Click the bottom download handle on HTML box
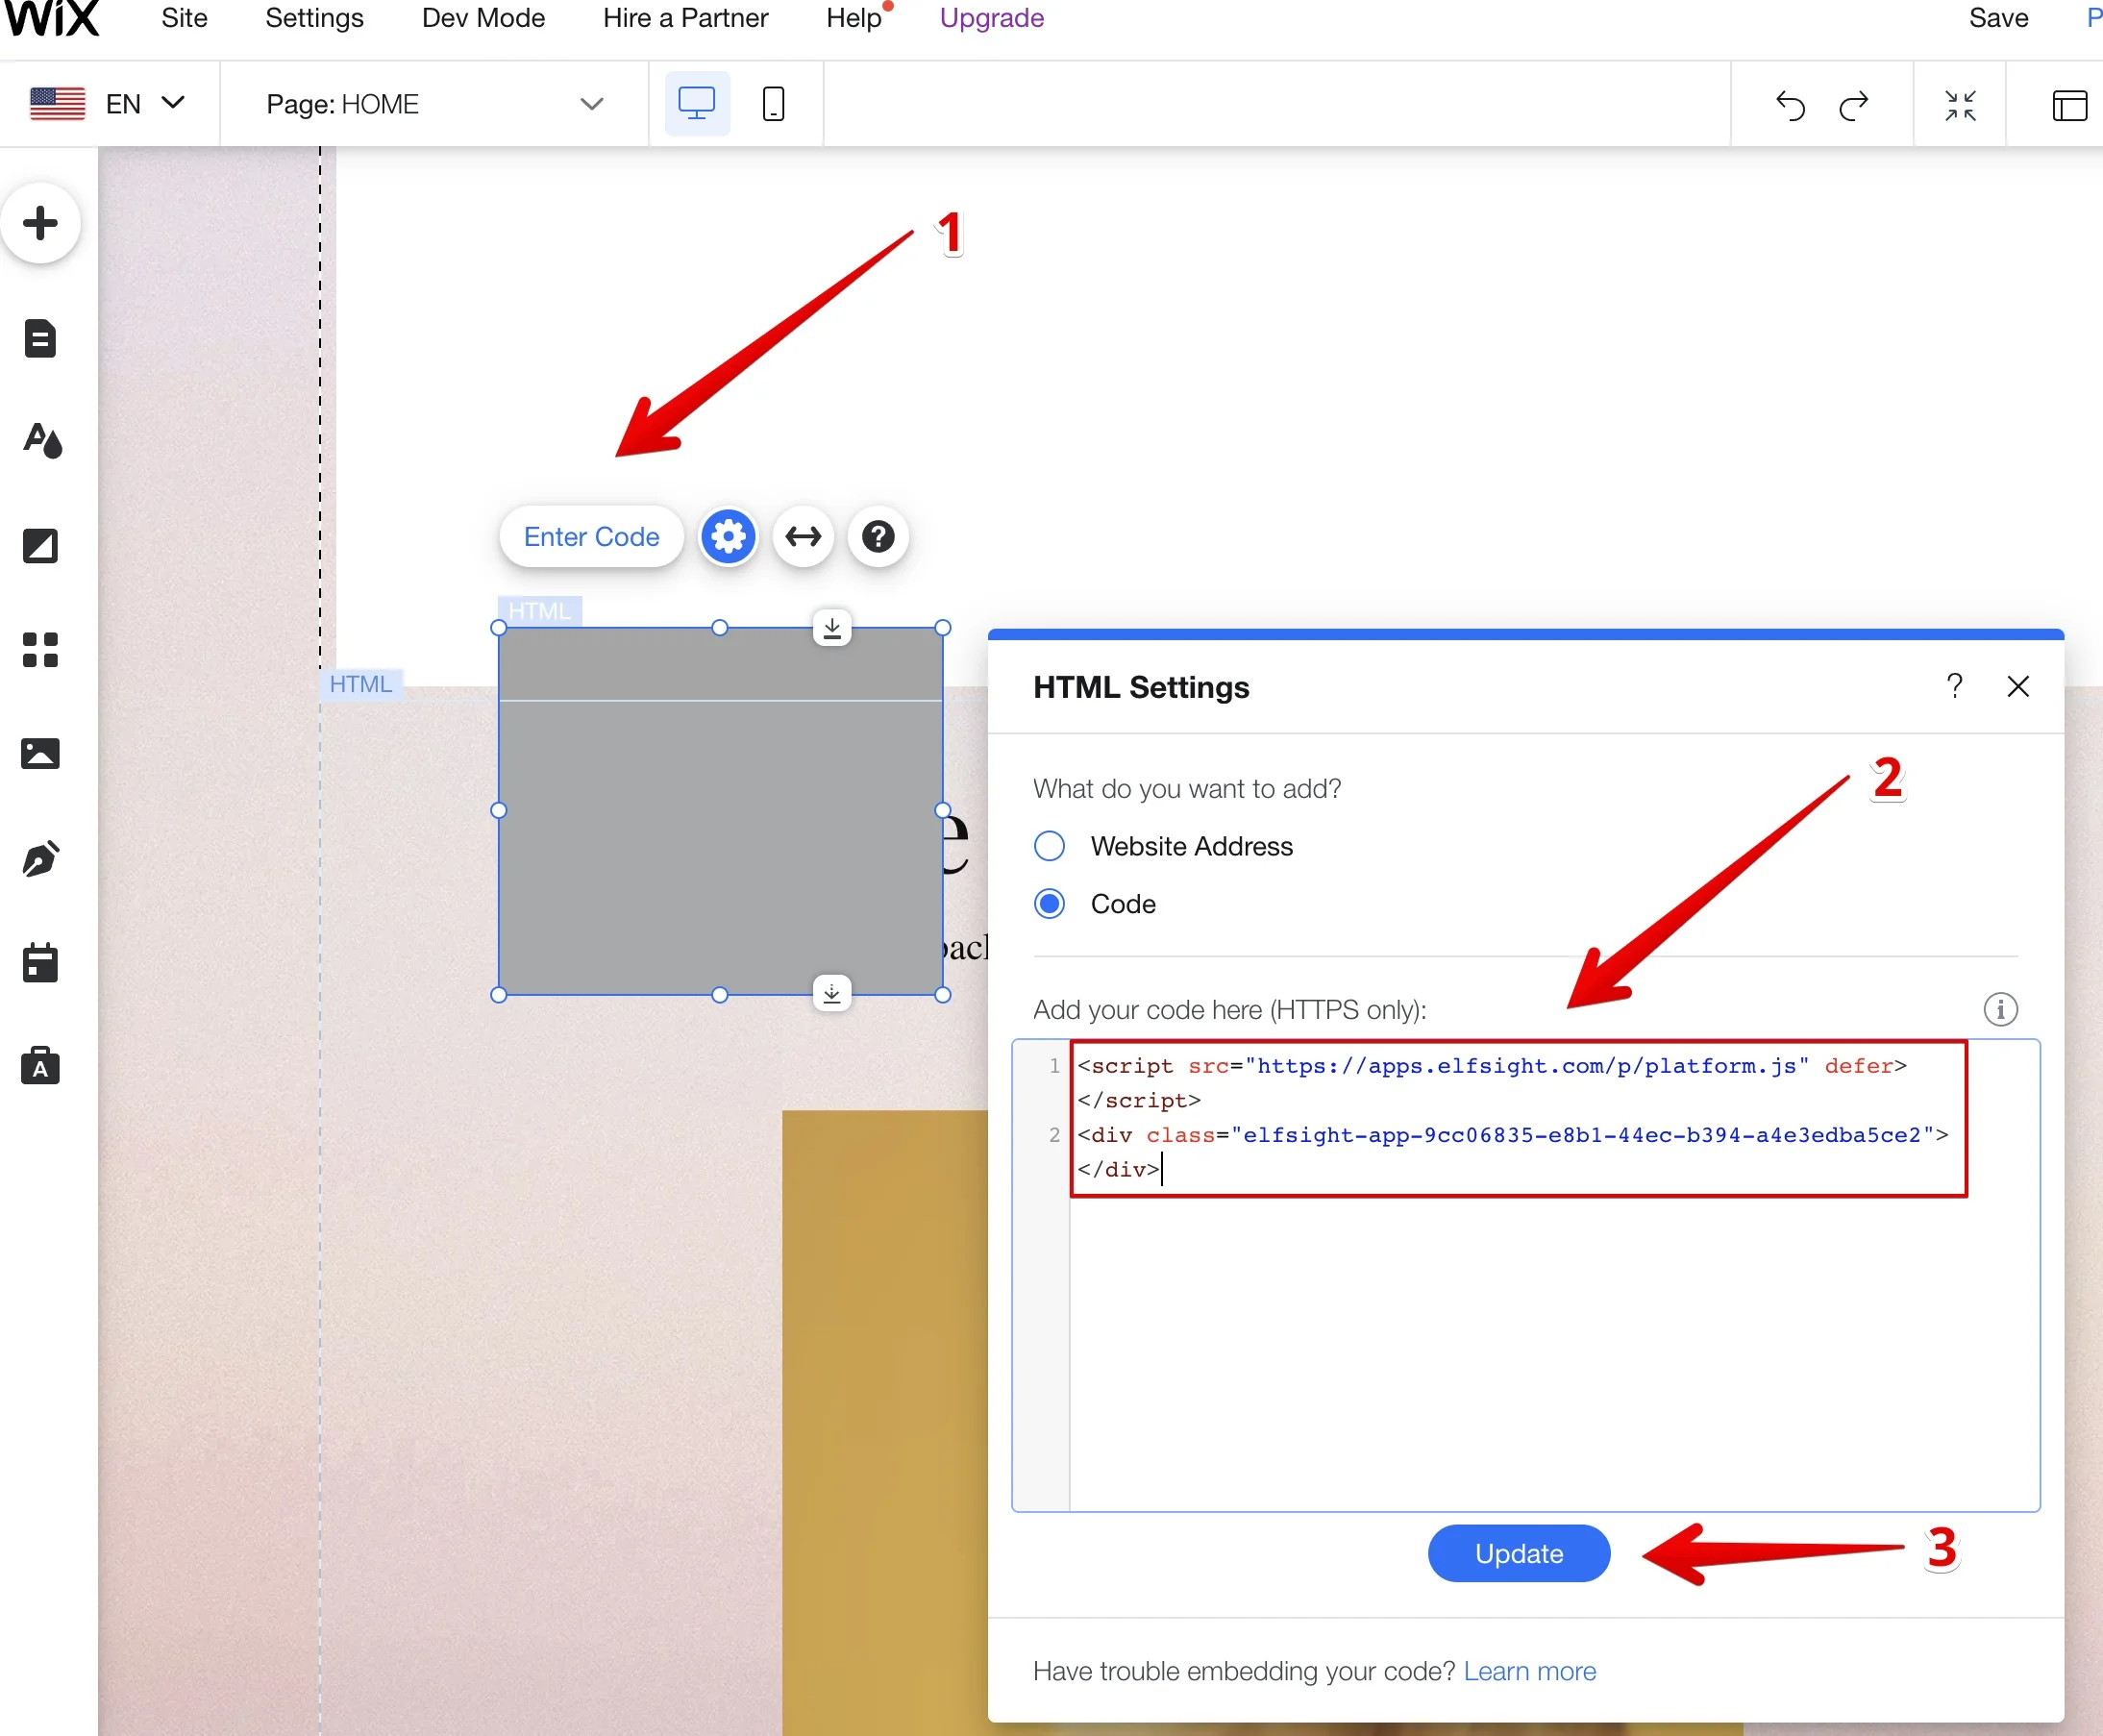The width and height of the screenshot is (2103, 1736). pos(832,993)
